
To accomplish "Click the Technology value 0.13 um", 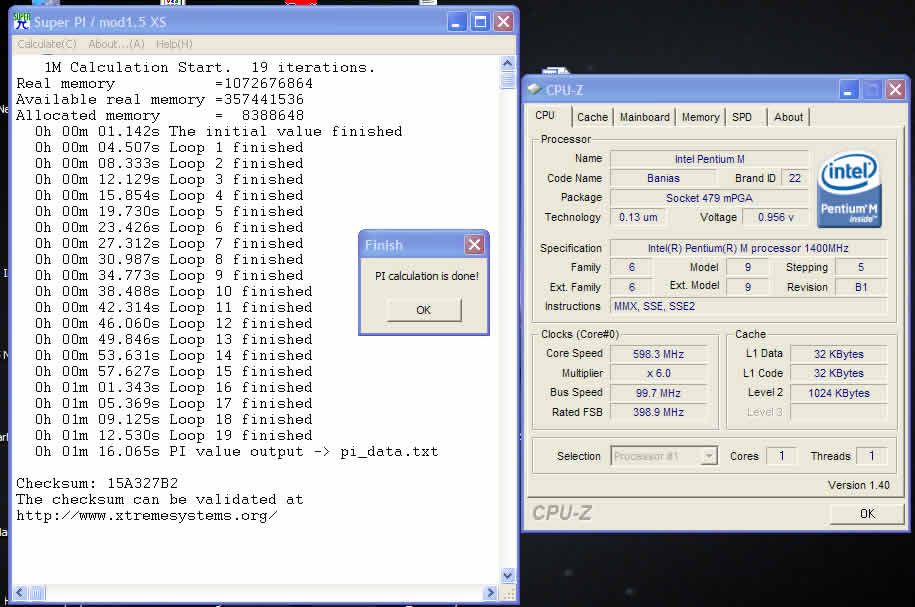I will click(x=638, y=217).
